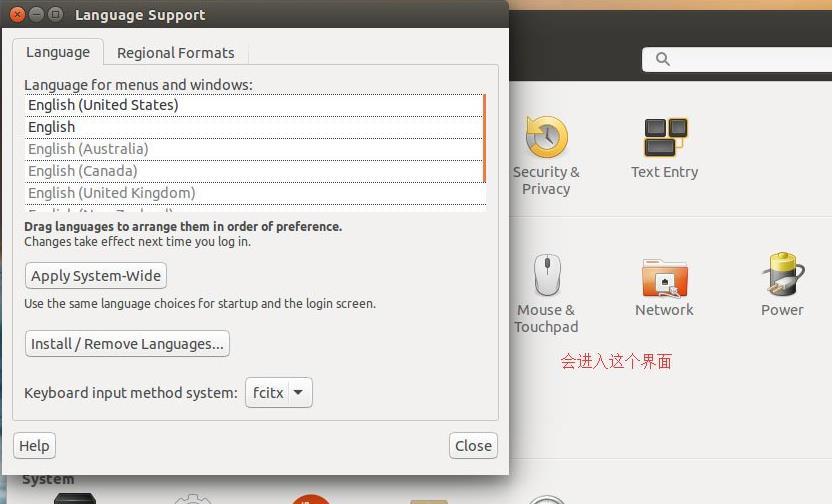Select English (United Kingdom) in the list
Viewport: 832px width, 504px height.
pyautogui.click(x=111, y=193)
